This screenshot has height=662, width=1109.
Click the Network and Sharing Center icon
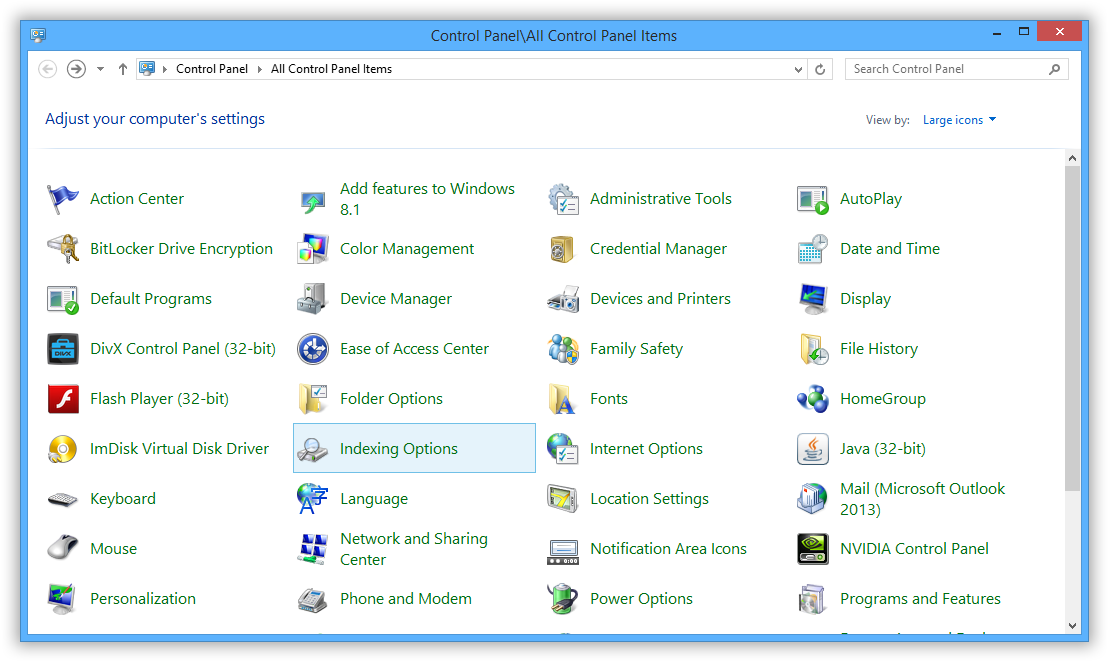[x=313, y=550]
